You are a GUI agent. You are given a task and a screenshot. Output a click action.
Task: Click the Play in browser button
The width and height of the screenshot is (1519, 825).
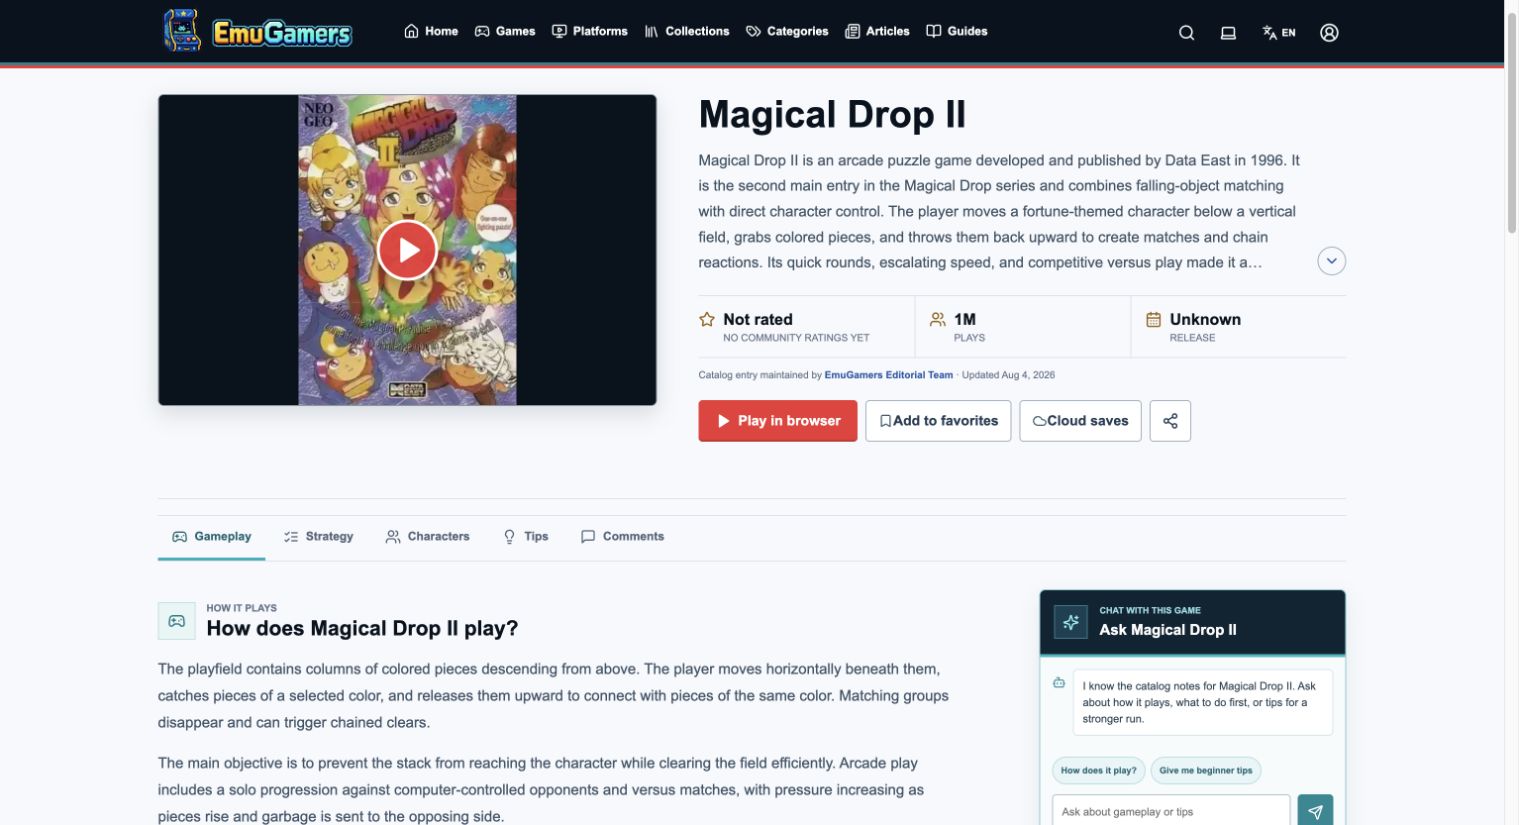pyautogui.click(x=777, y=421)
